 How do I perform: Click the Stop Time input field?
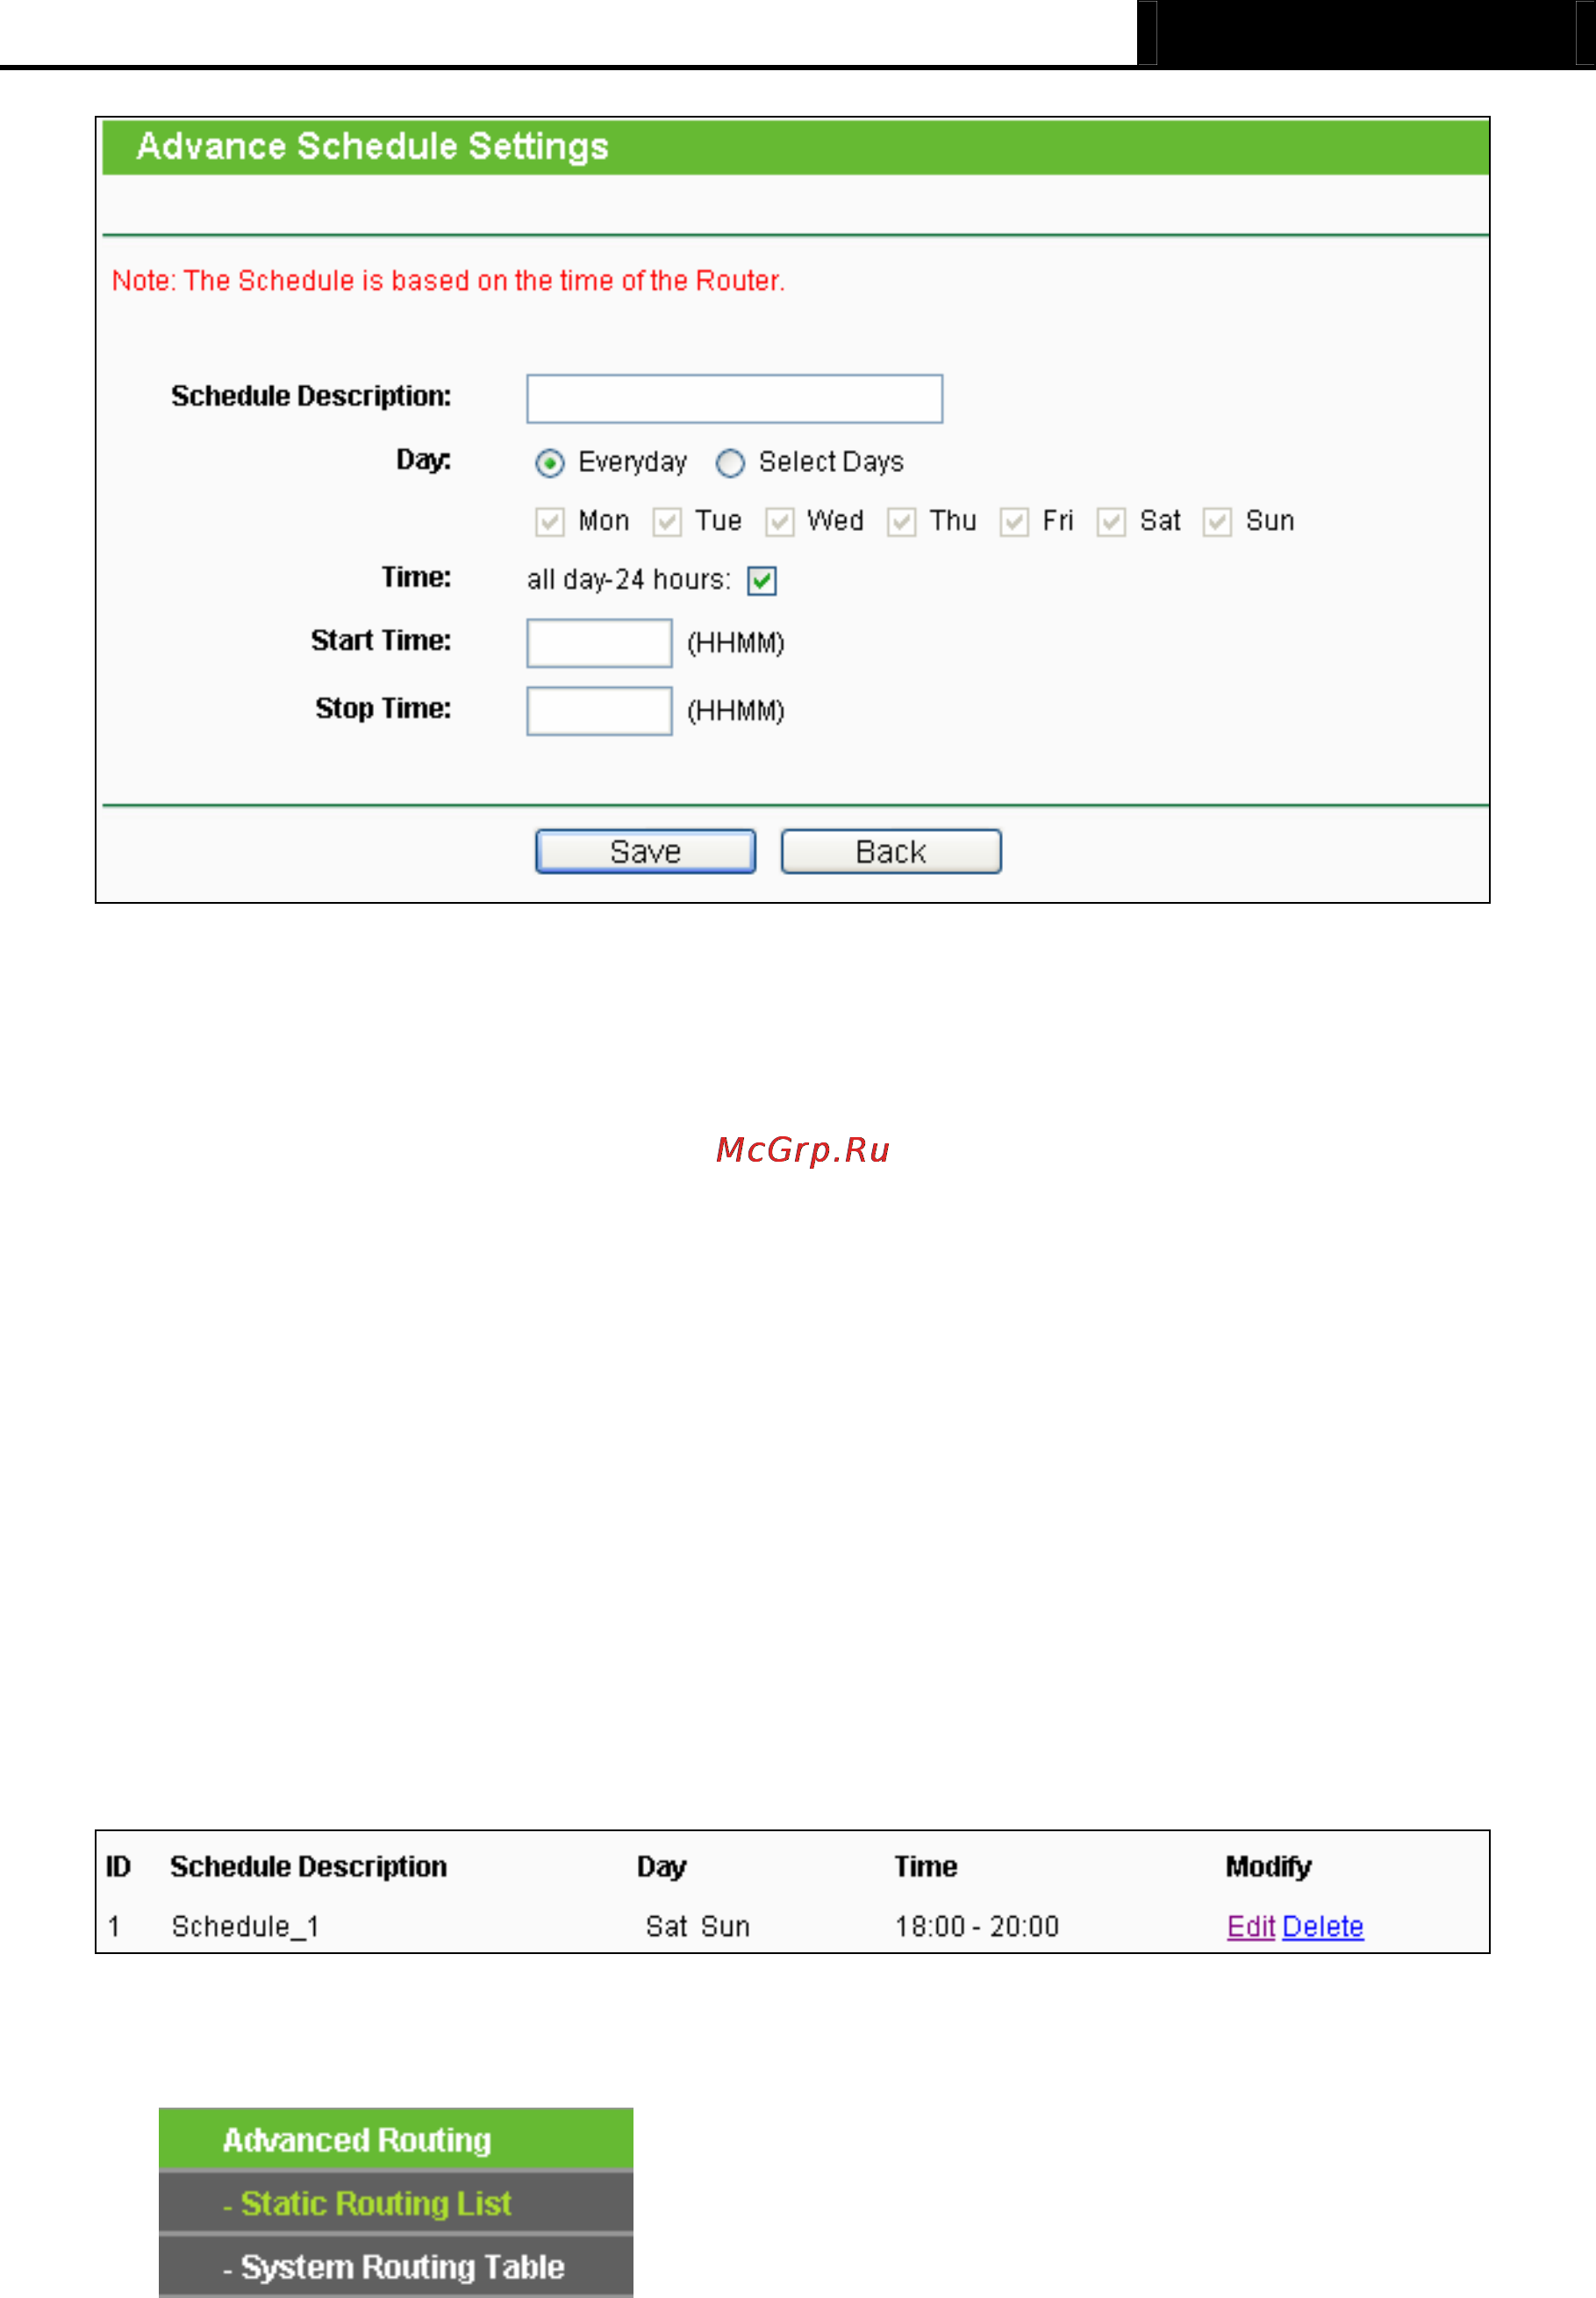600,711
